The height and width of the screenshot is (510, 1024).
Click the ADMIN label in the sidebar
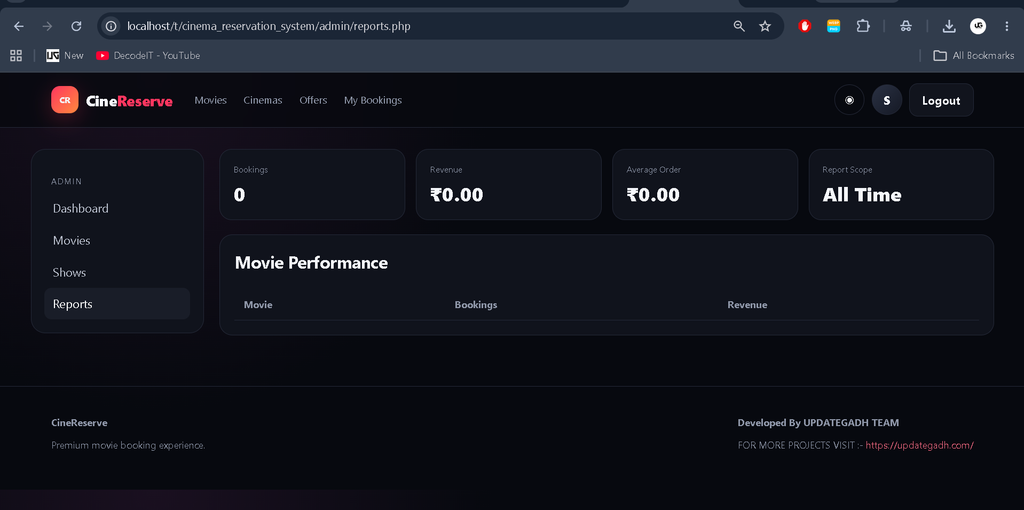pos(67,182)
